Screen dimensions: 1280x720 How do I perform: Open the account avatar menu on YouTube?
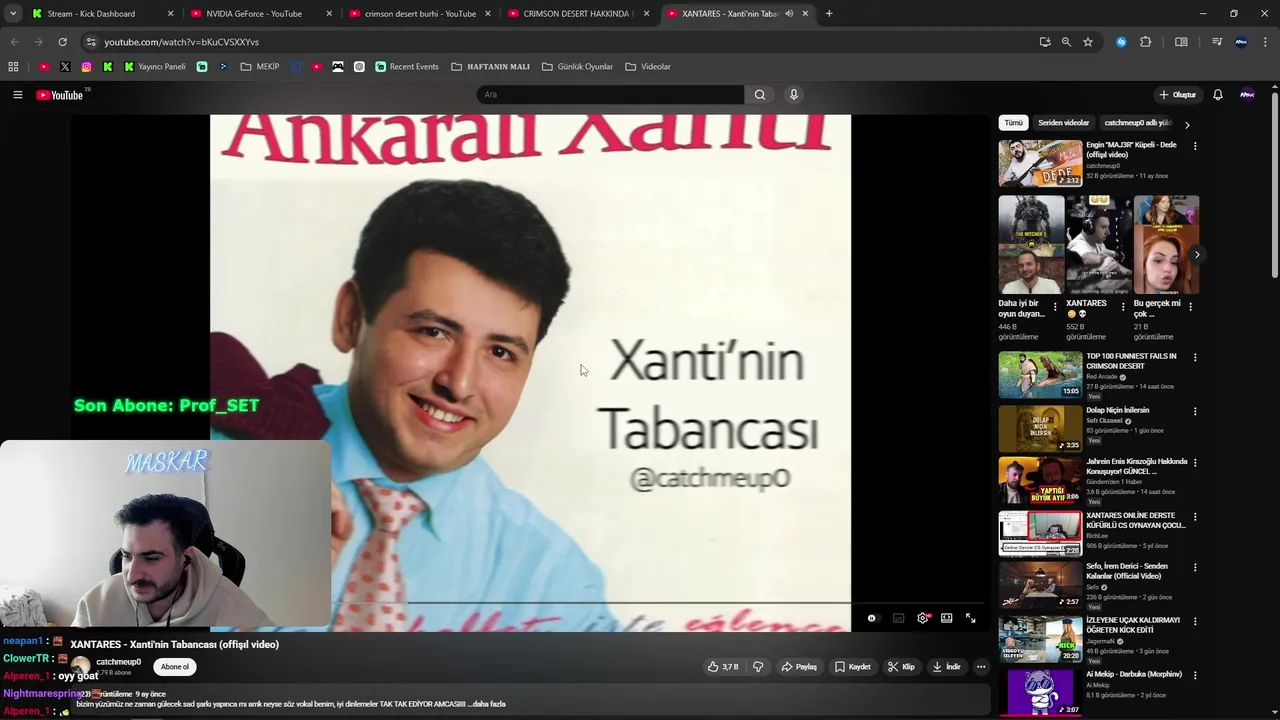pyautogui.click(x=1247, y=95)
